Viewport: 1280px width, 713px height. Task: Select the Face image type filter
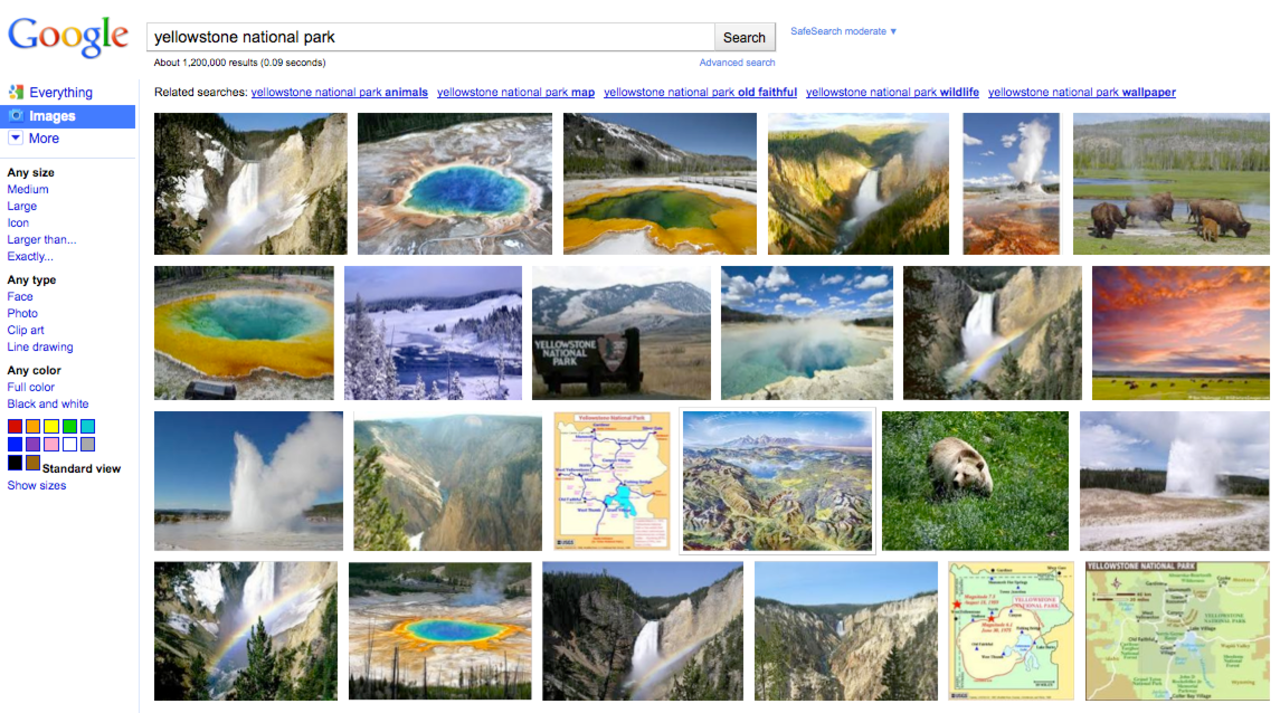click(19, 296)
